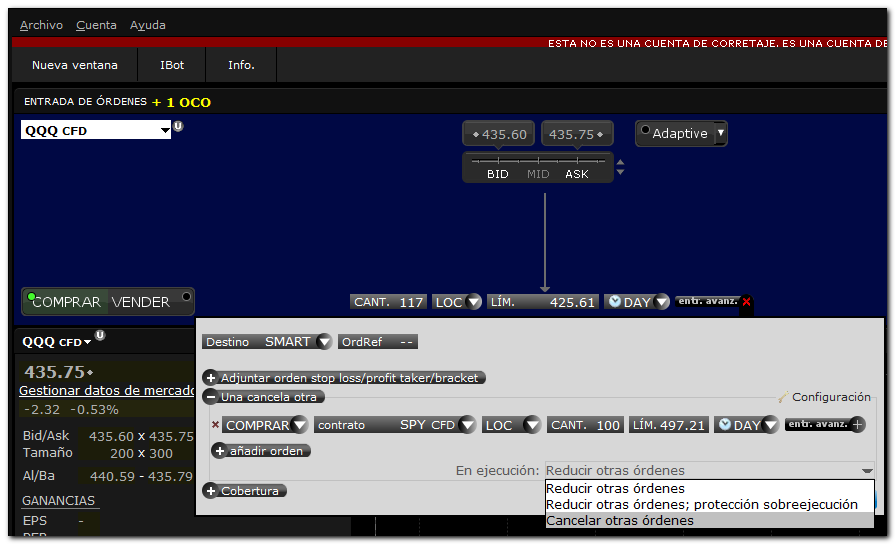The height and width of the screenshot is (544, 895).
Task: Open the Destino SMART dropdown
Action: pyautogui.click(x=324, y=342)
